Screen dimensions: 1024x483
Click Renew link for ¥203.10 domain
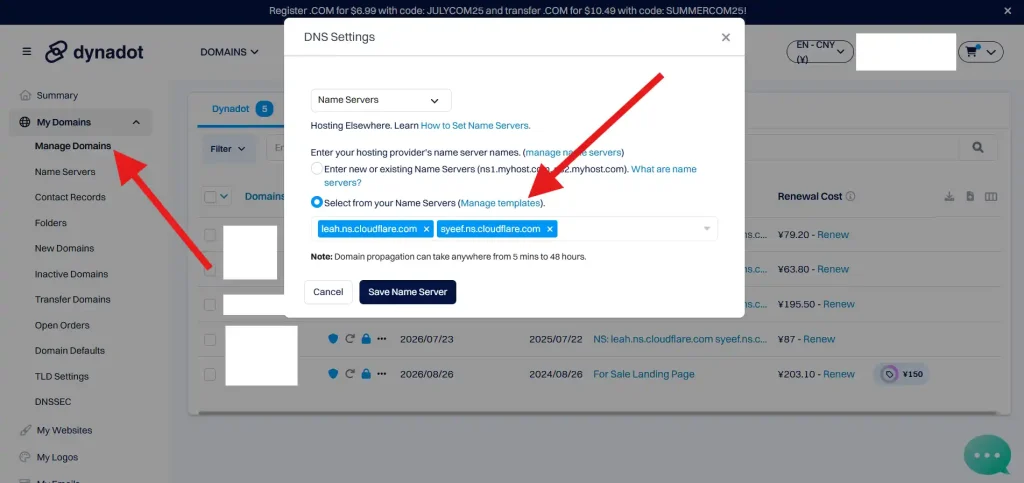[839, 374]
